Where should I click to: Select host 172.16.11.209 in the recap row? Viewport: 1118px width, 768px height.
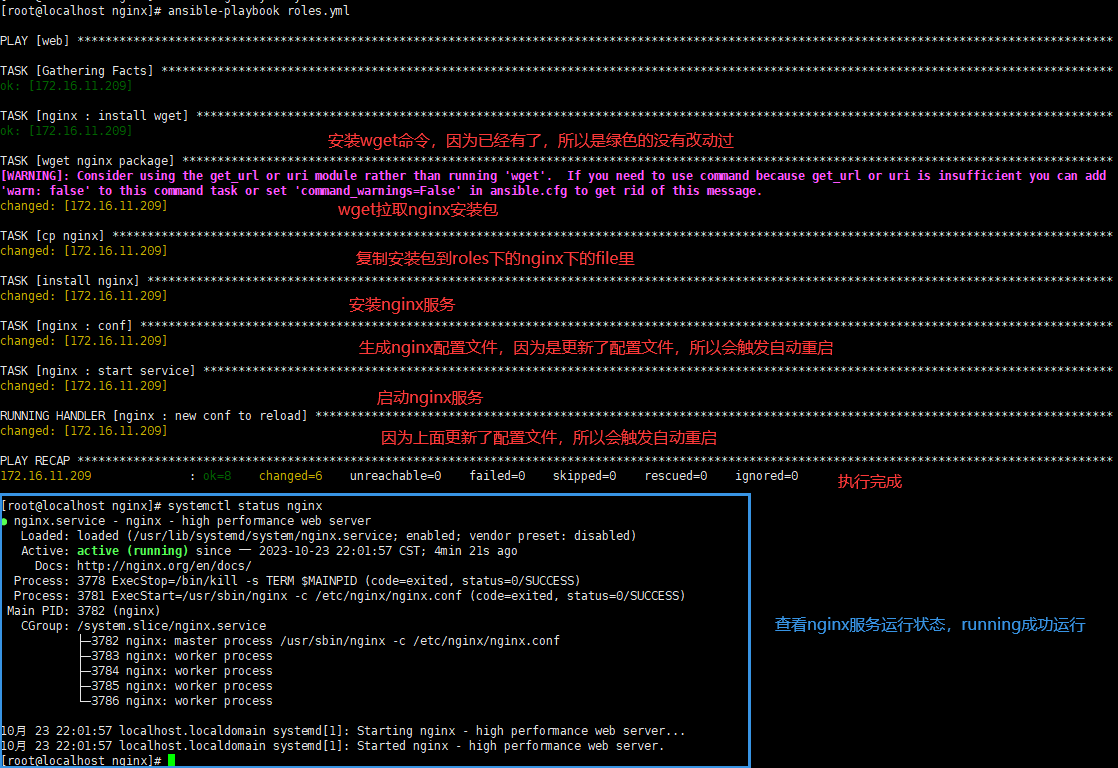coord(46,476)
